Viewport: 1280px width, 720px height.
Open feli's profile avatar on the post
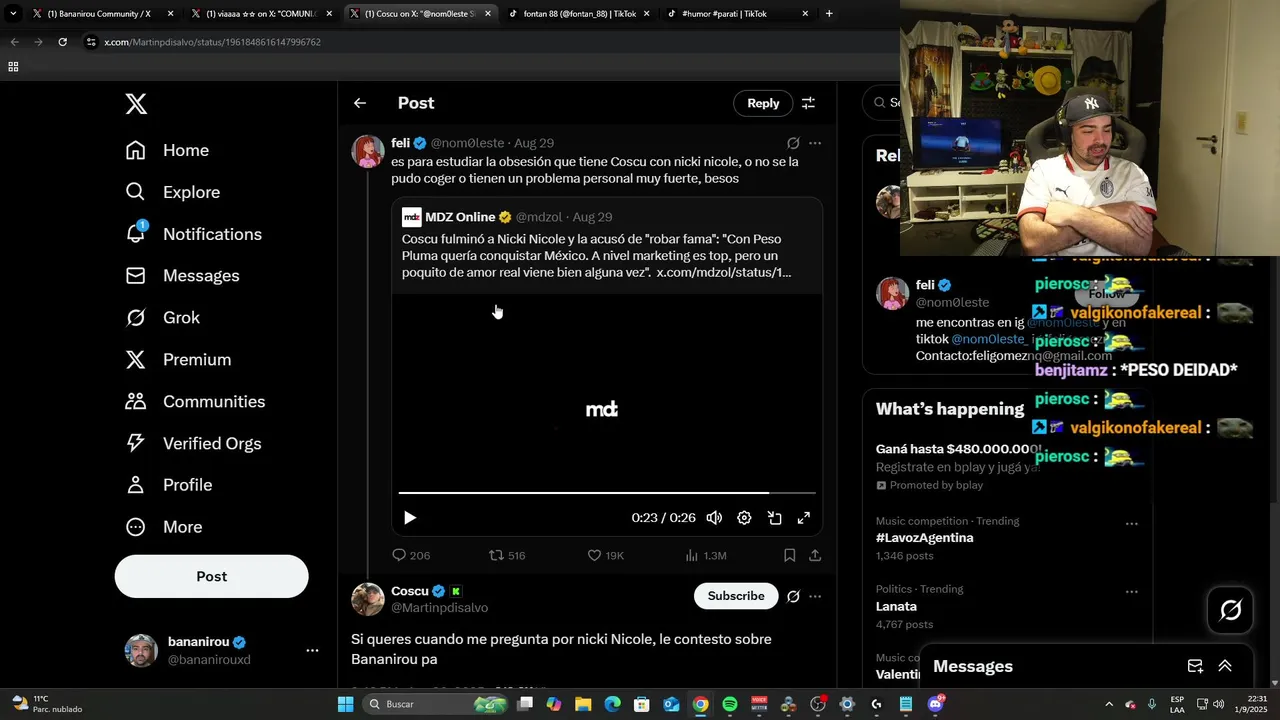(x=368, y=151)
